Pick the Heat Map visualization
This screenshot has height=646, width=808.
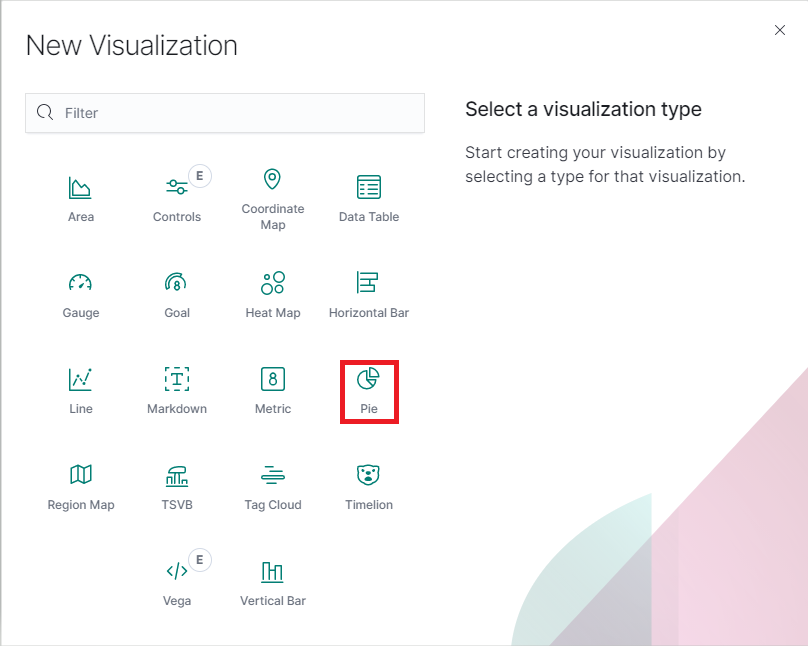(273, 284)
